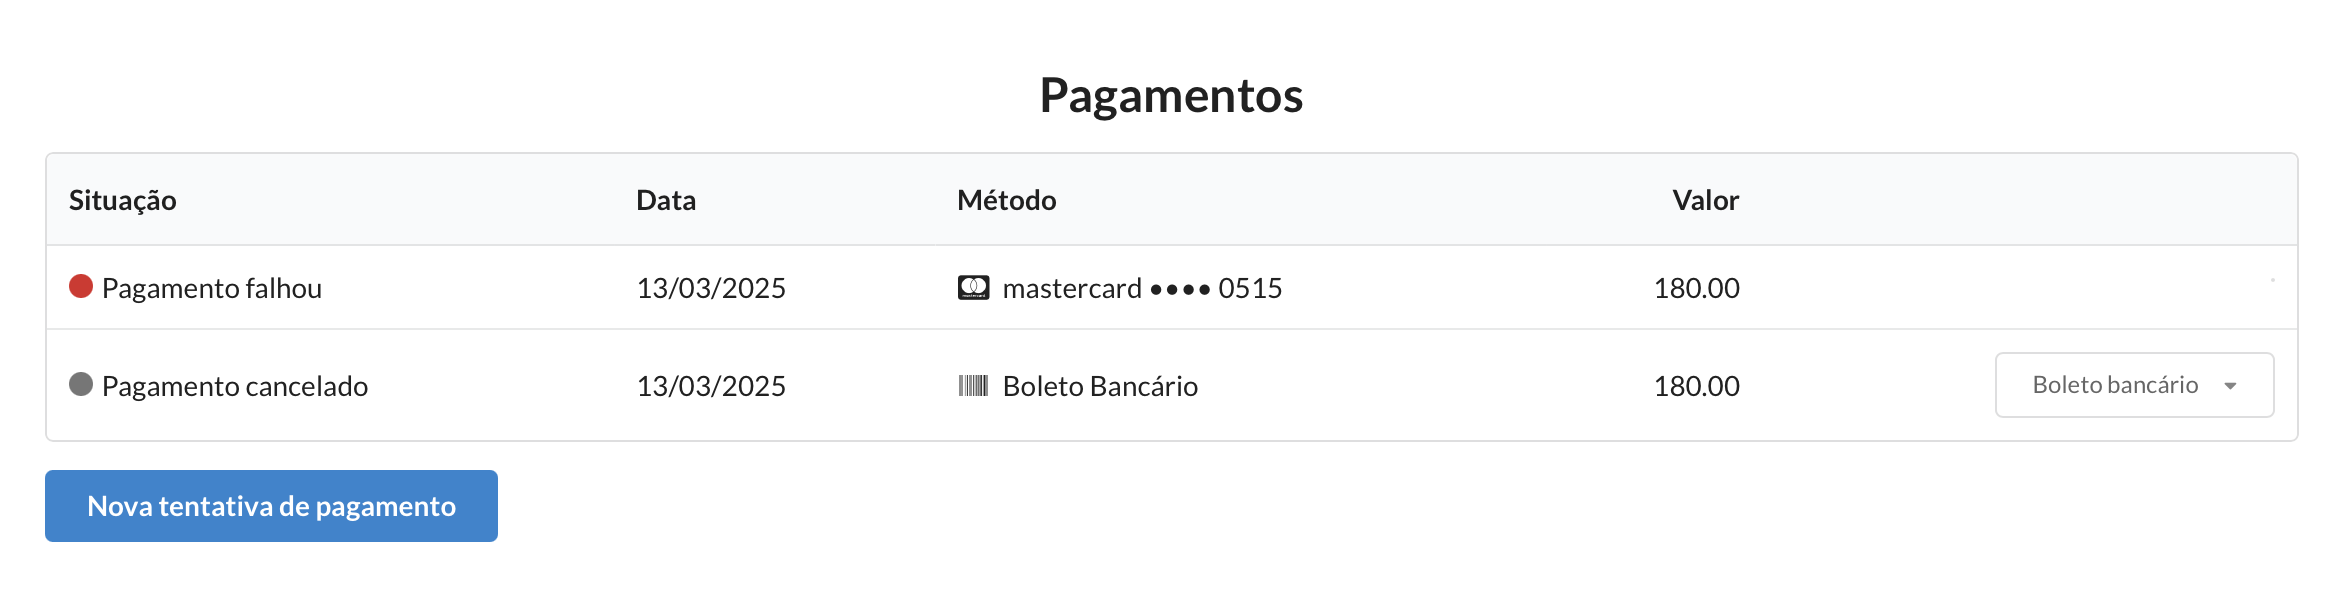Click the red failed-payment status dot
The image size is (2342, 590).
click(x=81, y=287)
